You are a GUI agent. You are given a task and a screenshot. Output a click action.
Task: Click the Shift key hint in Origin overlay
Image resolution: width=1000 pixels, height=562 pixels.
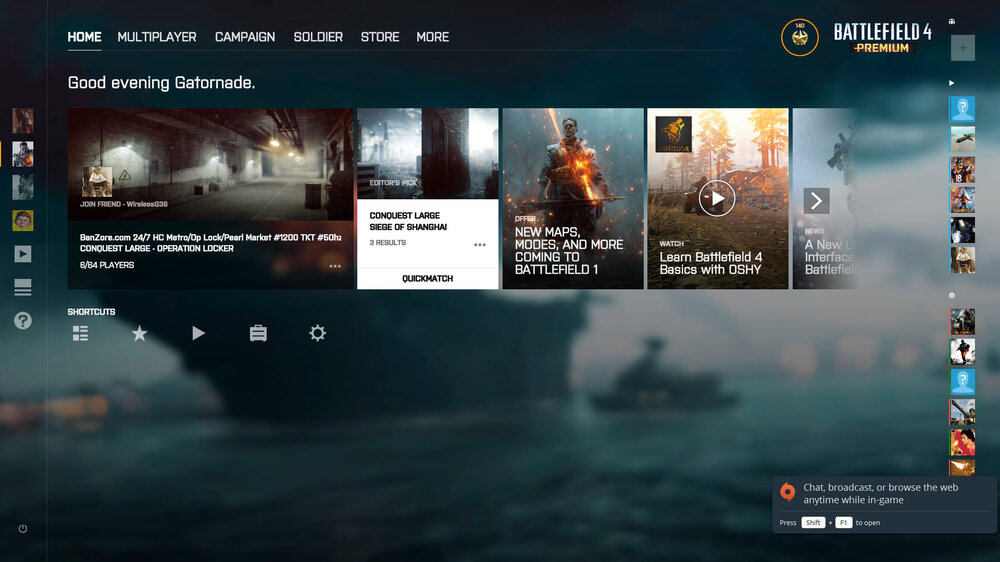pos(813,522)
